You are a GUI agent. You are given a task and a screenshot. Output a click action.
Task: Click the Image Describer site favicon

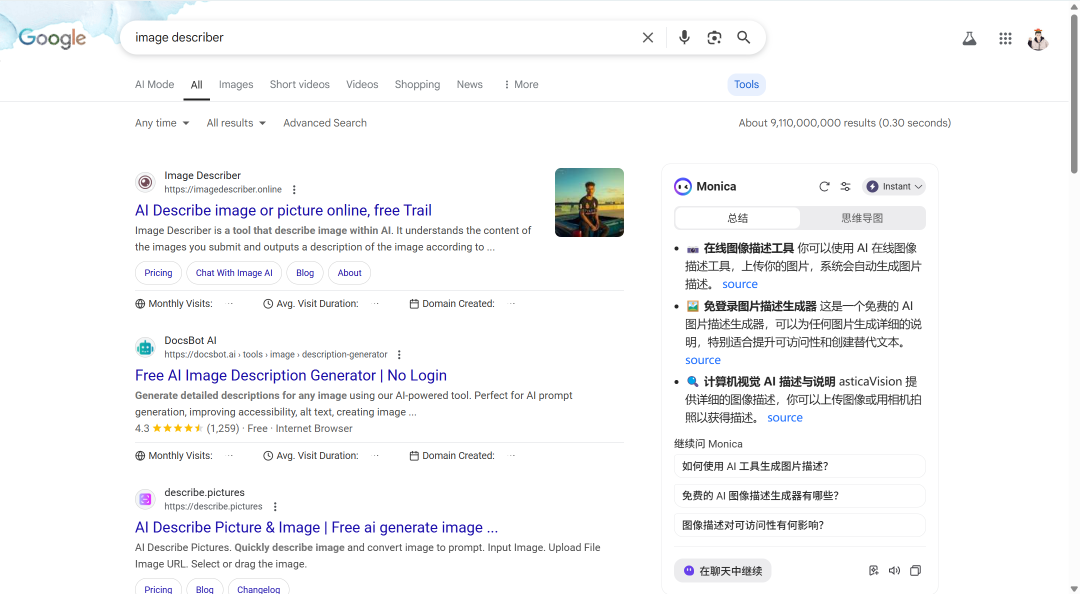pyautogui.click(x=145, y=183)
